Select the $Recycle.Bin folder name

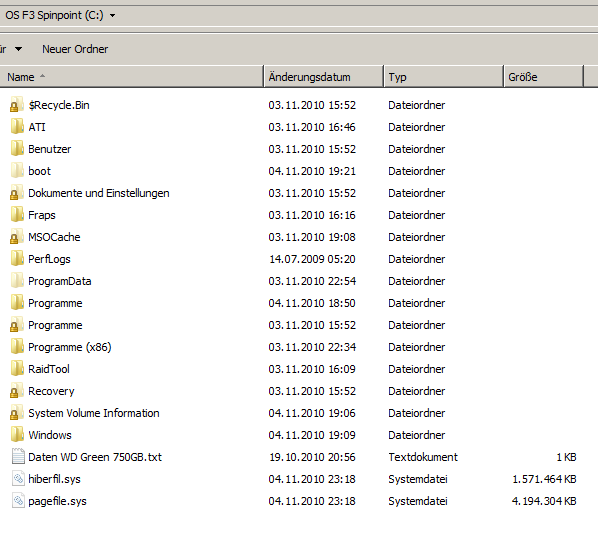pyautogui.click(x=59, y=105)
